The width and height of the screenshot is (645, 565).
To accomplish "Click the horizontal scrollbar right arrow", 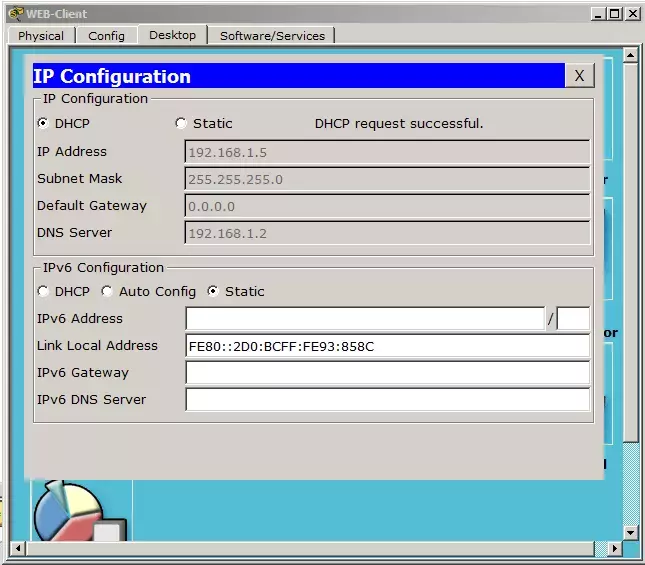I will tap(615, 548).
